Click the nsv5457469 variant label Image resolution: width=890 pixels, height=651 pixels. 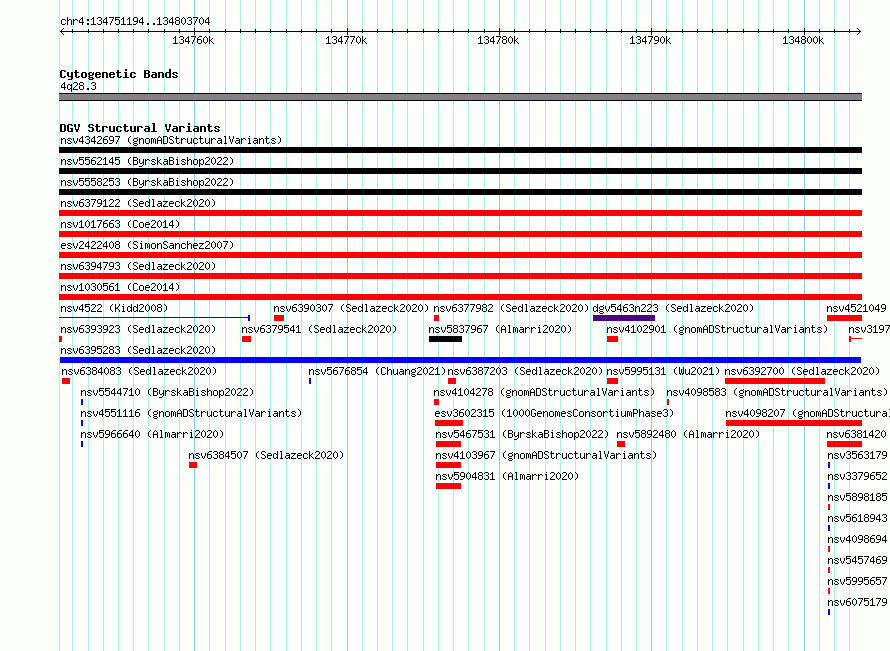pyautogui.click(x=857, y=560)
